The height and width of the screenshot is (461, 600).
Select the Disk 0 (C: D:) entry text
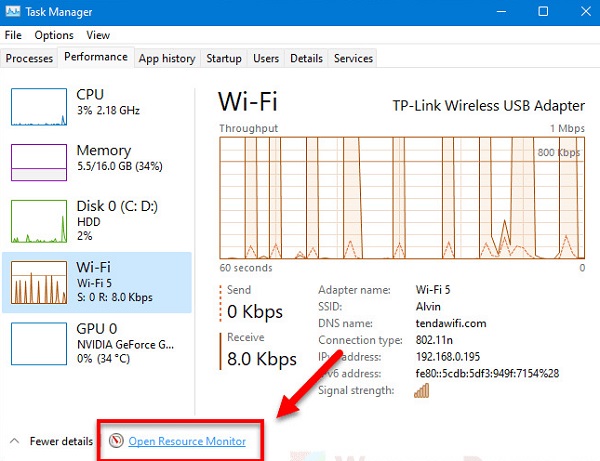click(117, 220)
